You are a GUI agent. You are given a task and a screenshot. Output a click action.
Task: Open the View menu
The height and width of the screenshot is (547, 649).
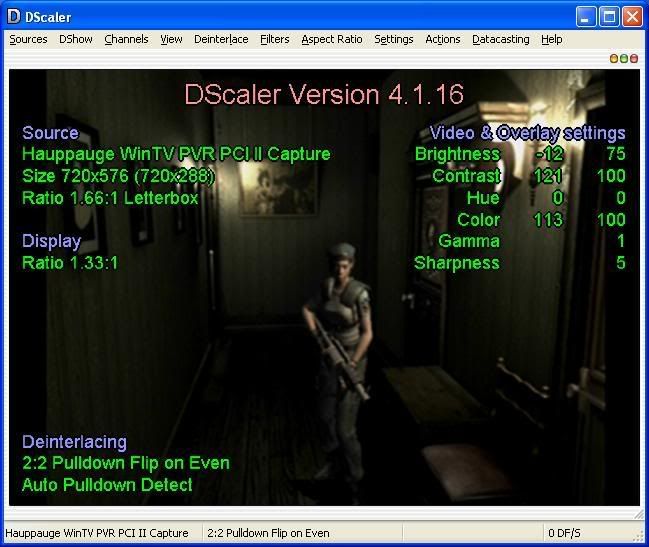(x=171, y=39)
